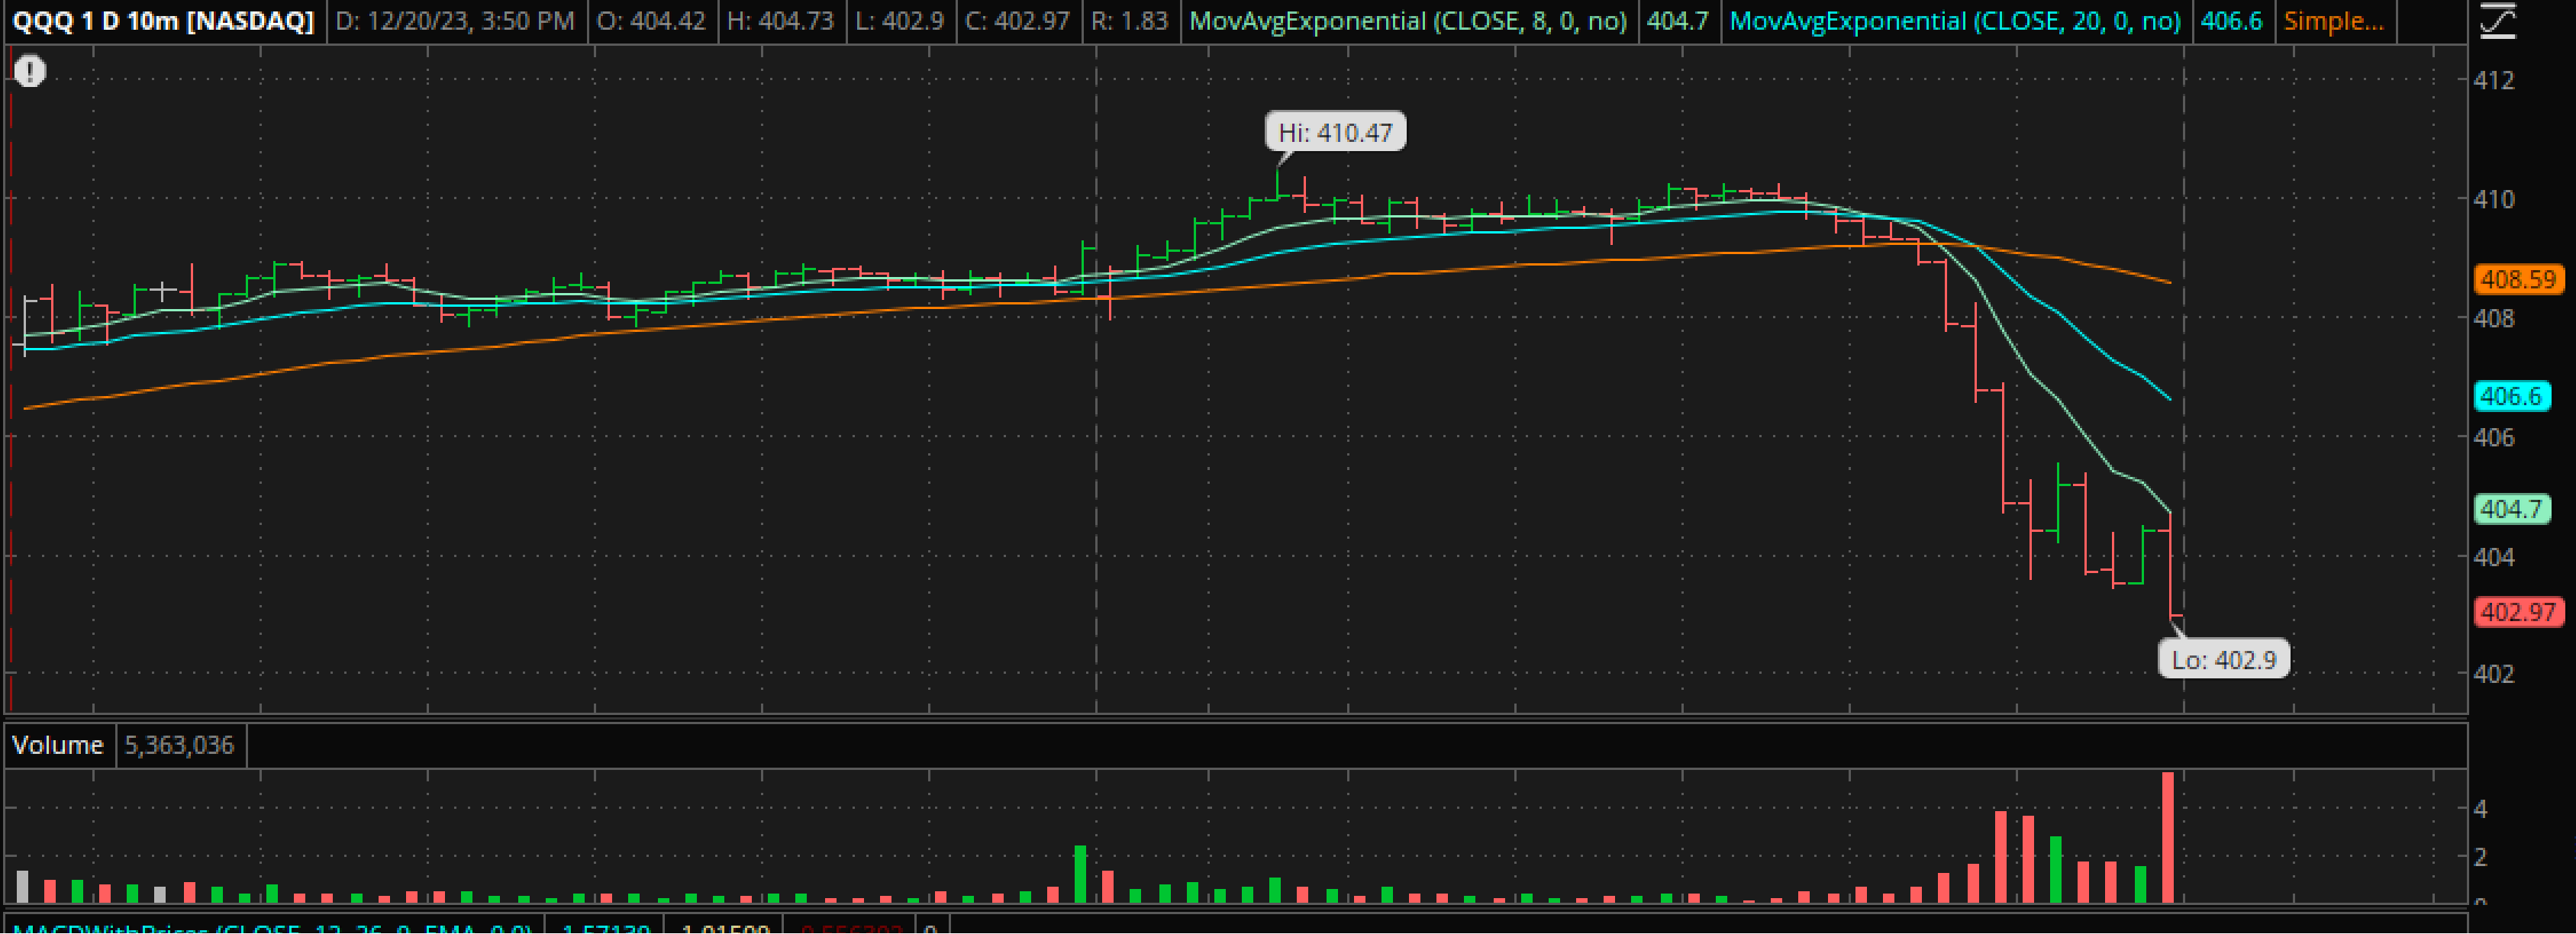Viewport: 2576px width, 934px height.
Task: Click the 8-period MovAvgExponential study label
Action: [1407, 21]
